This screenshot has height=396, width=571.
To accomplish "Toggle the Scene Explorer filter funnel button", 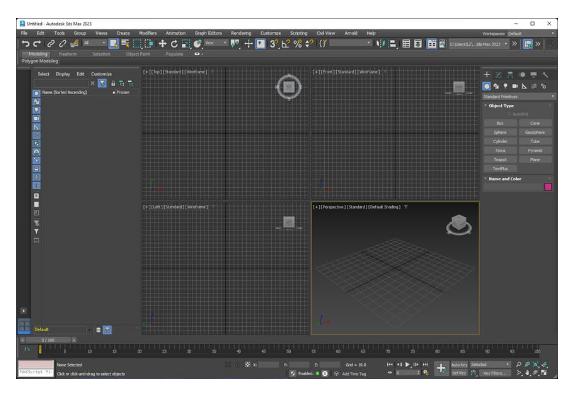I will [x=102, y=83].
